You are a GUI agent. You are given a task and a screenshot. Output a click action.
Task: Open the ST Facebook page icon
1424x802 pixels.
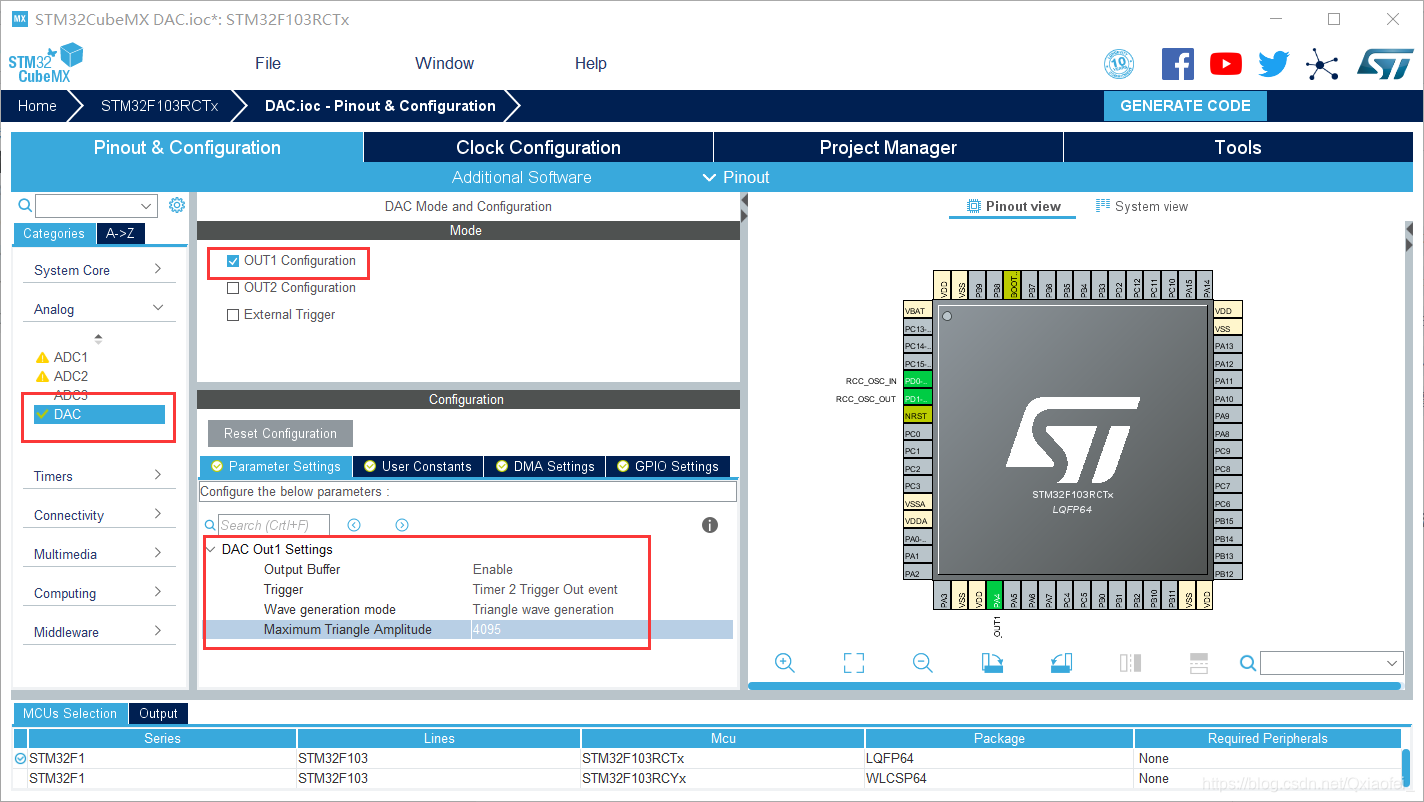click(x=1177, y=64)
